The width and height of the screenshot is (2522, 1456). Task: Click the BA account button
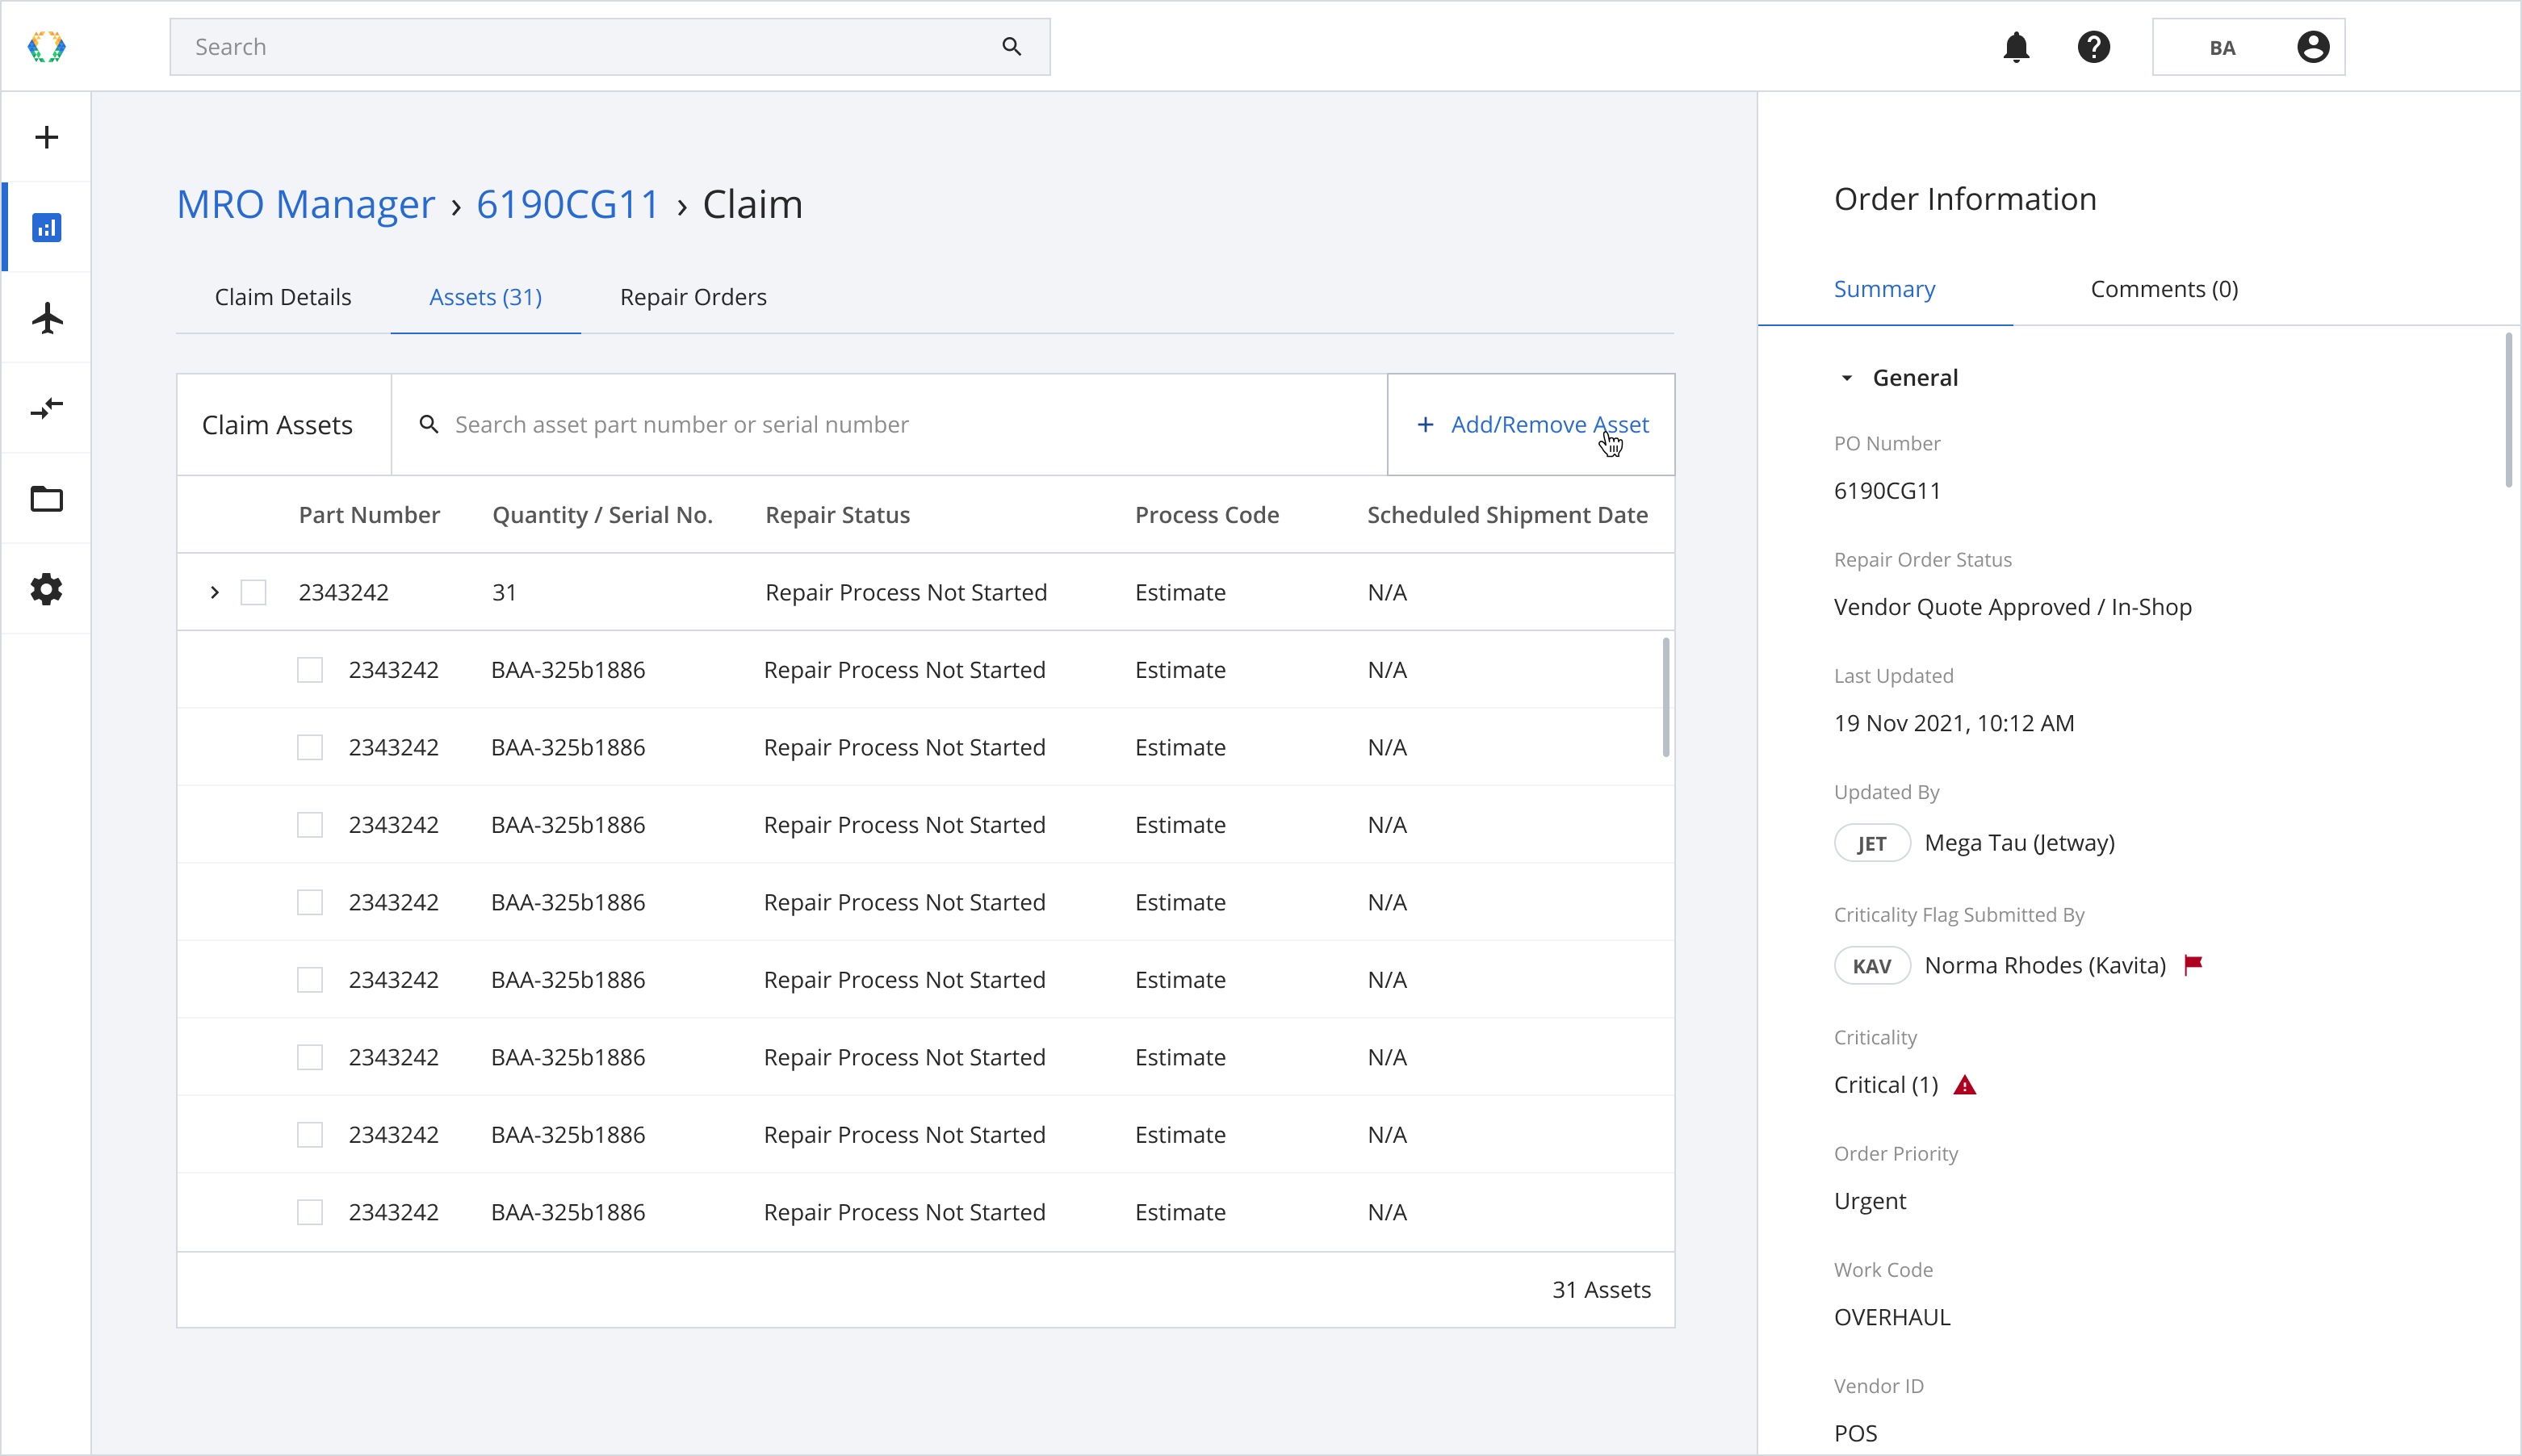(x=2248, y=47)
